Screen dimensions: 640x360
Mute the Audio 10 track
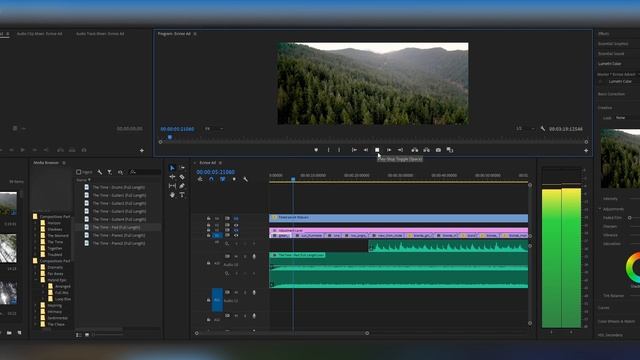click(236, 256)
